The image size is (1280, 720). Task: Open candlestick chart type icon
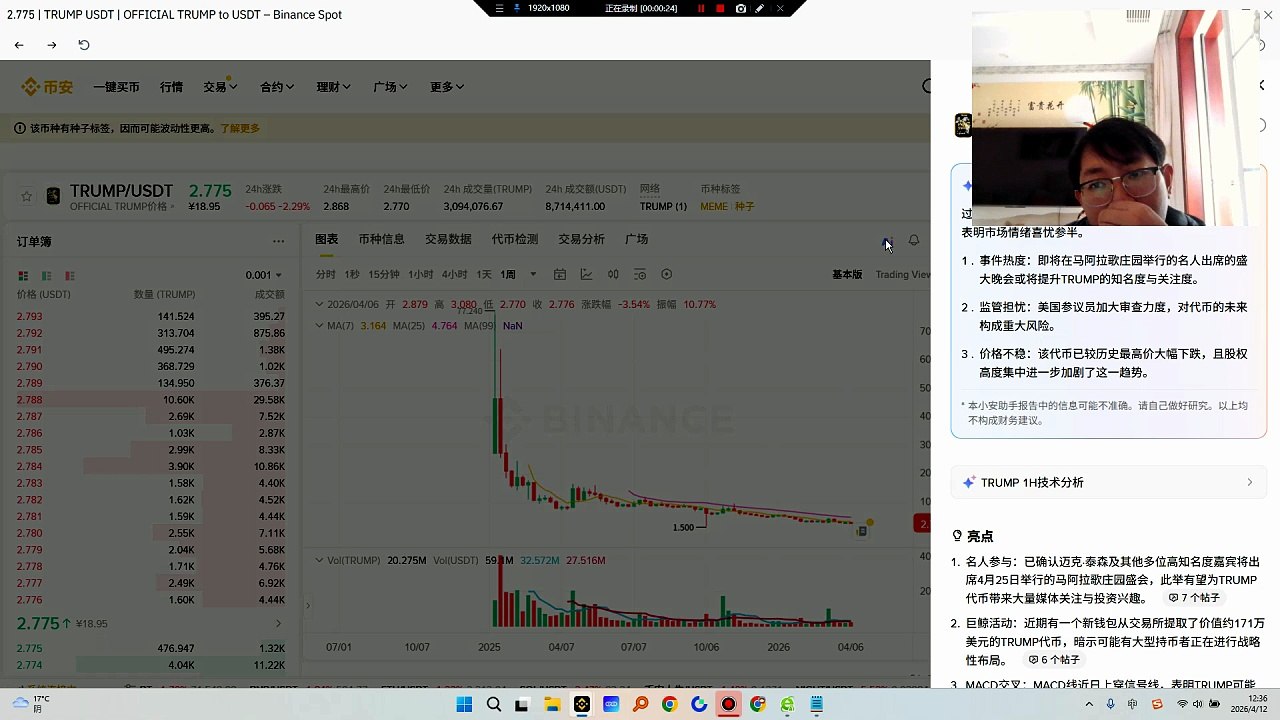click(x=613, y=274)
